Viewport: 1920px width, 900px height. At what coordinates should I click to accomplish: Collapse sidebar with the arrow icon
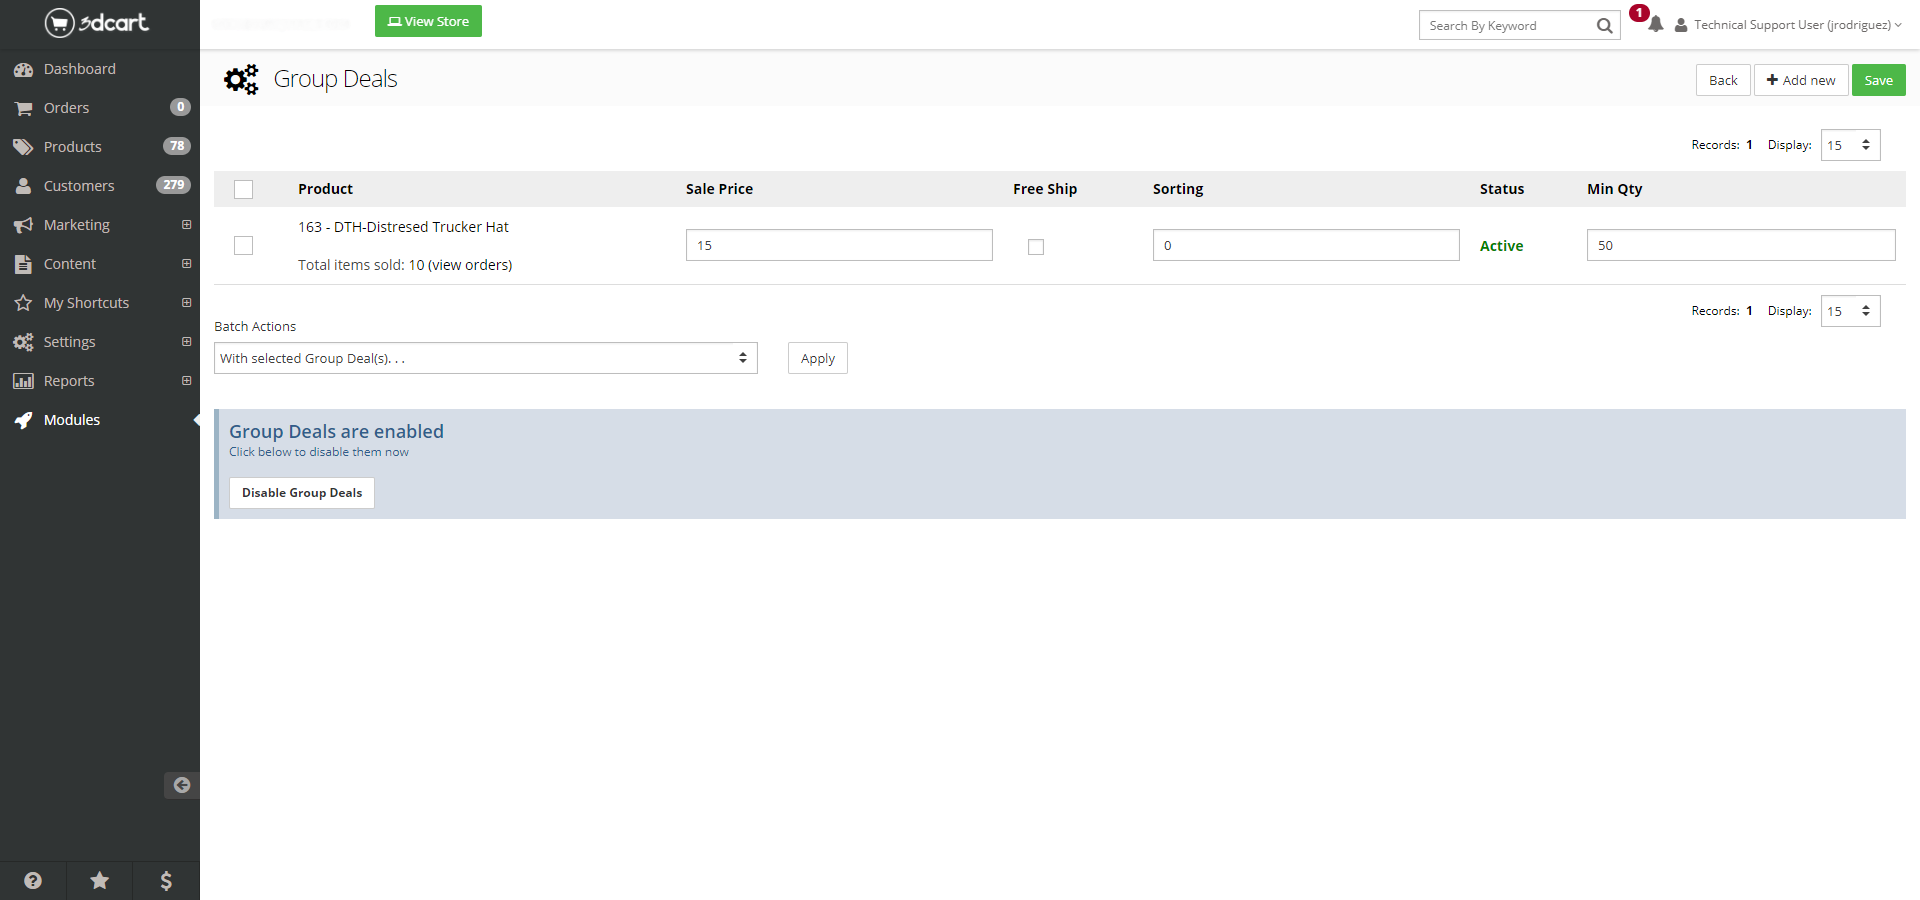[x=181, y=785]
